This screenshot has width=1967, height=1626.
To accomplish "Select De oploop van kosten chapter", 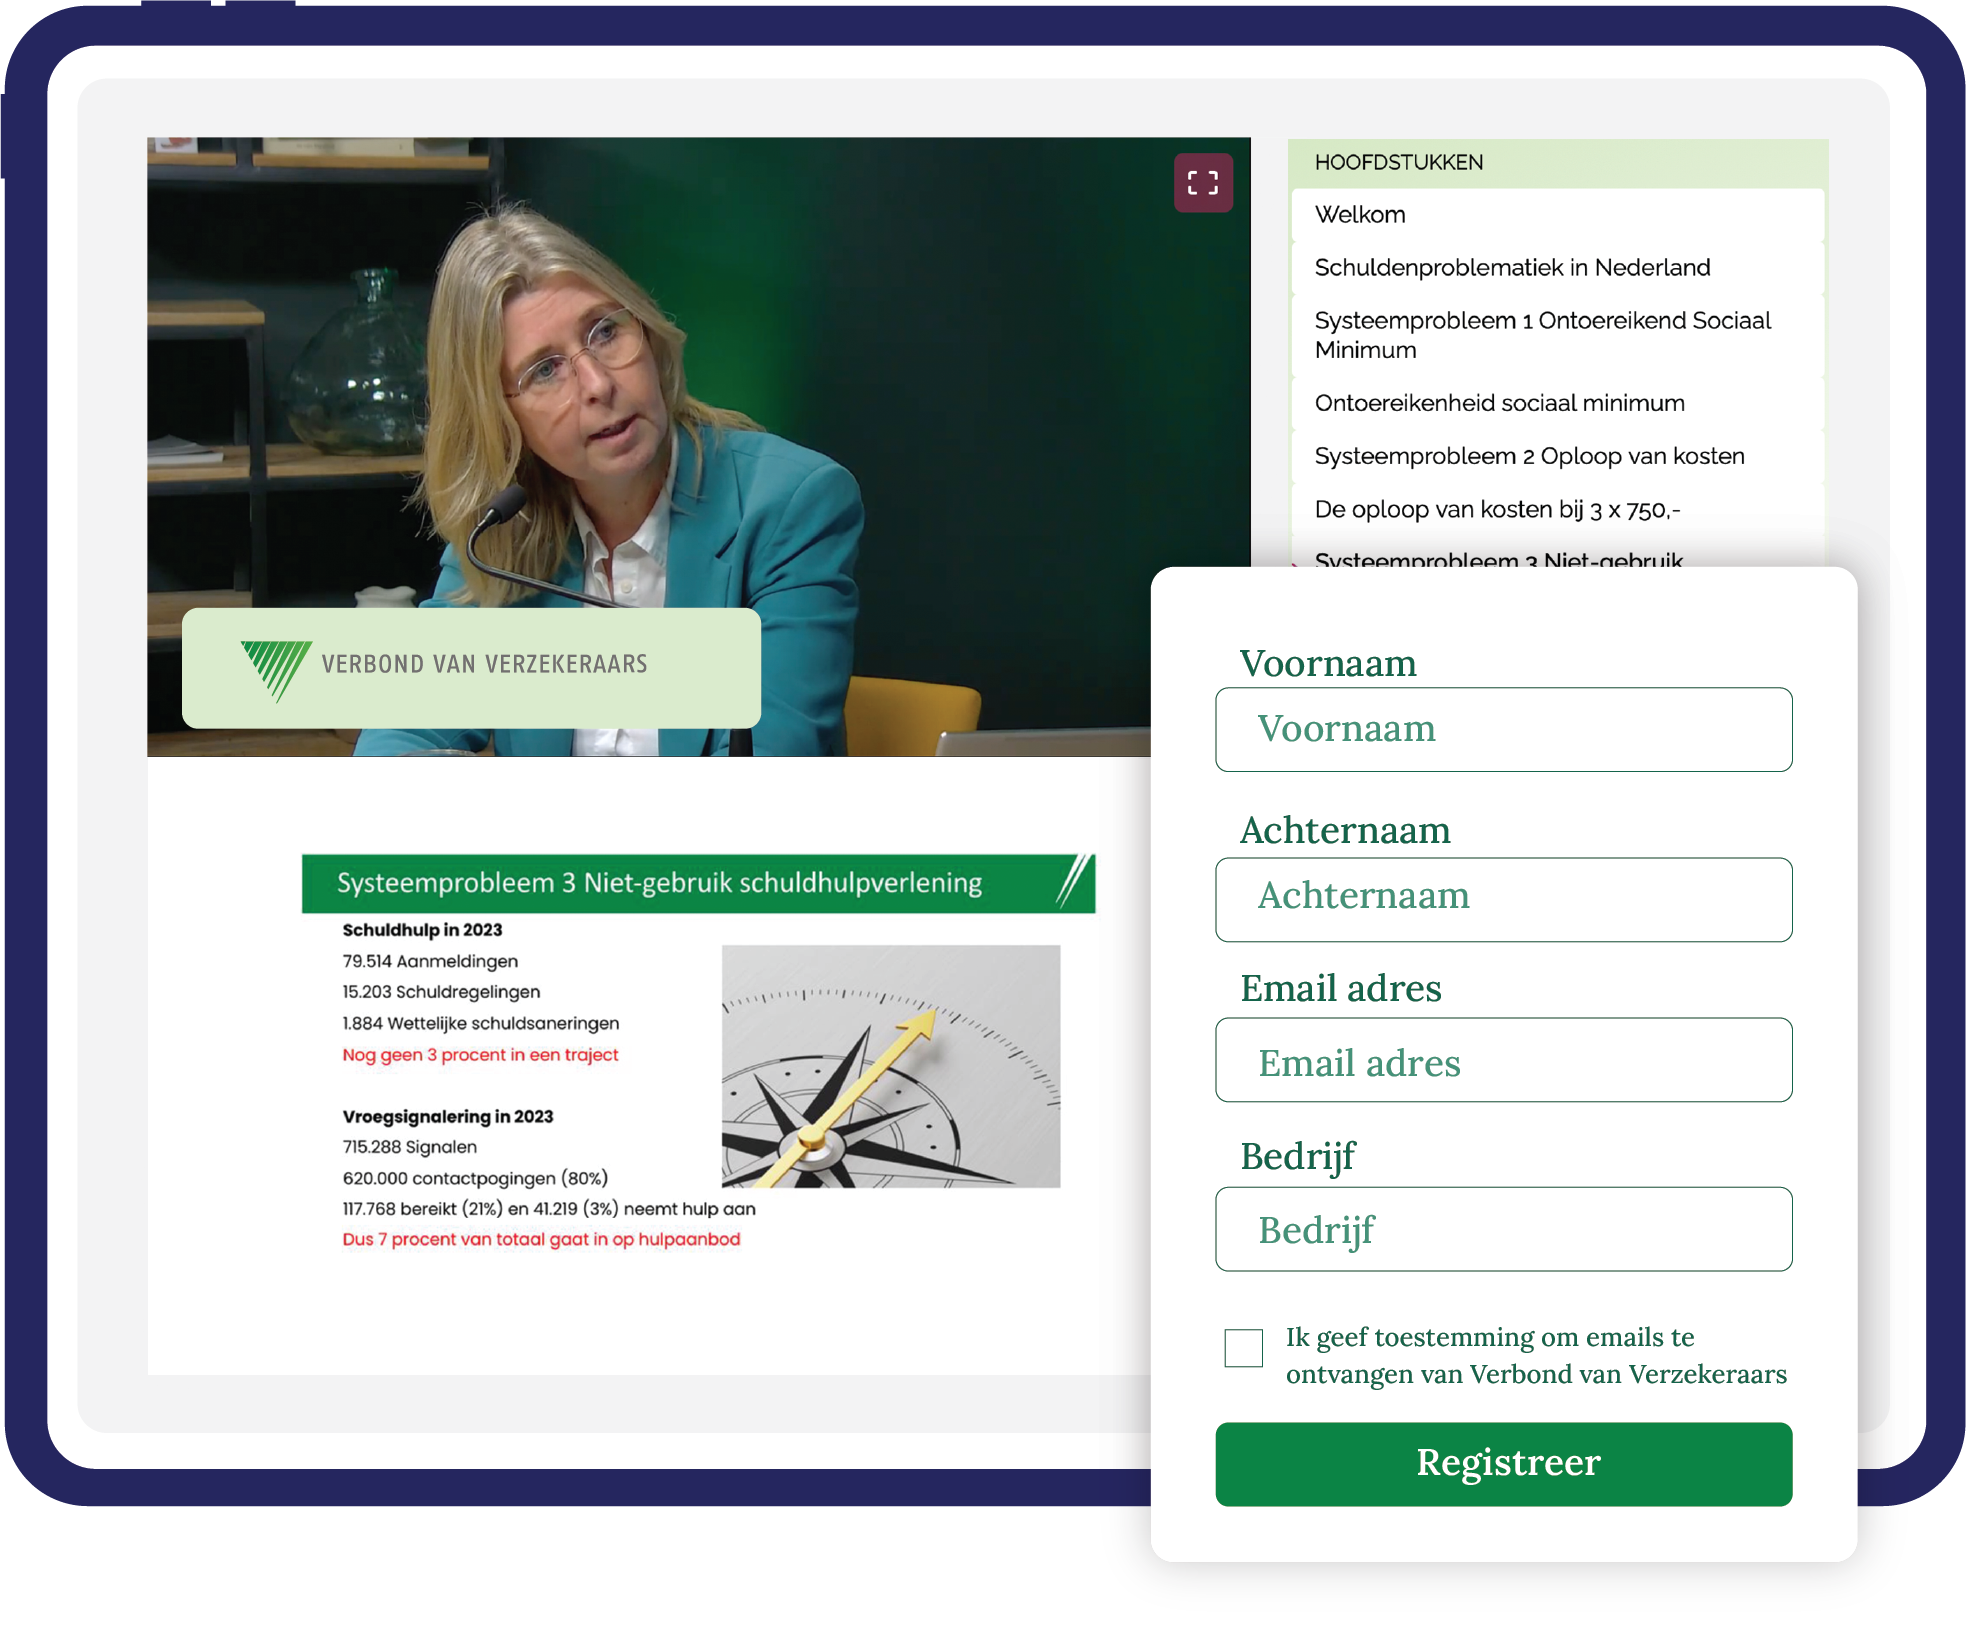I will pyautogui.click(x=1497, y=510).
